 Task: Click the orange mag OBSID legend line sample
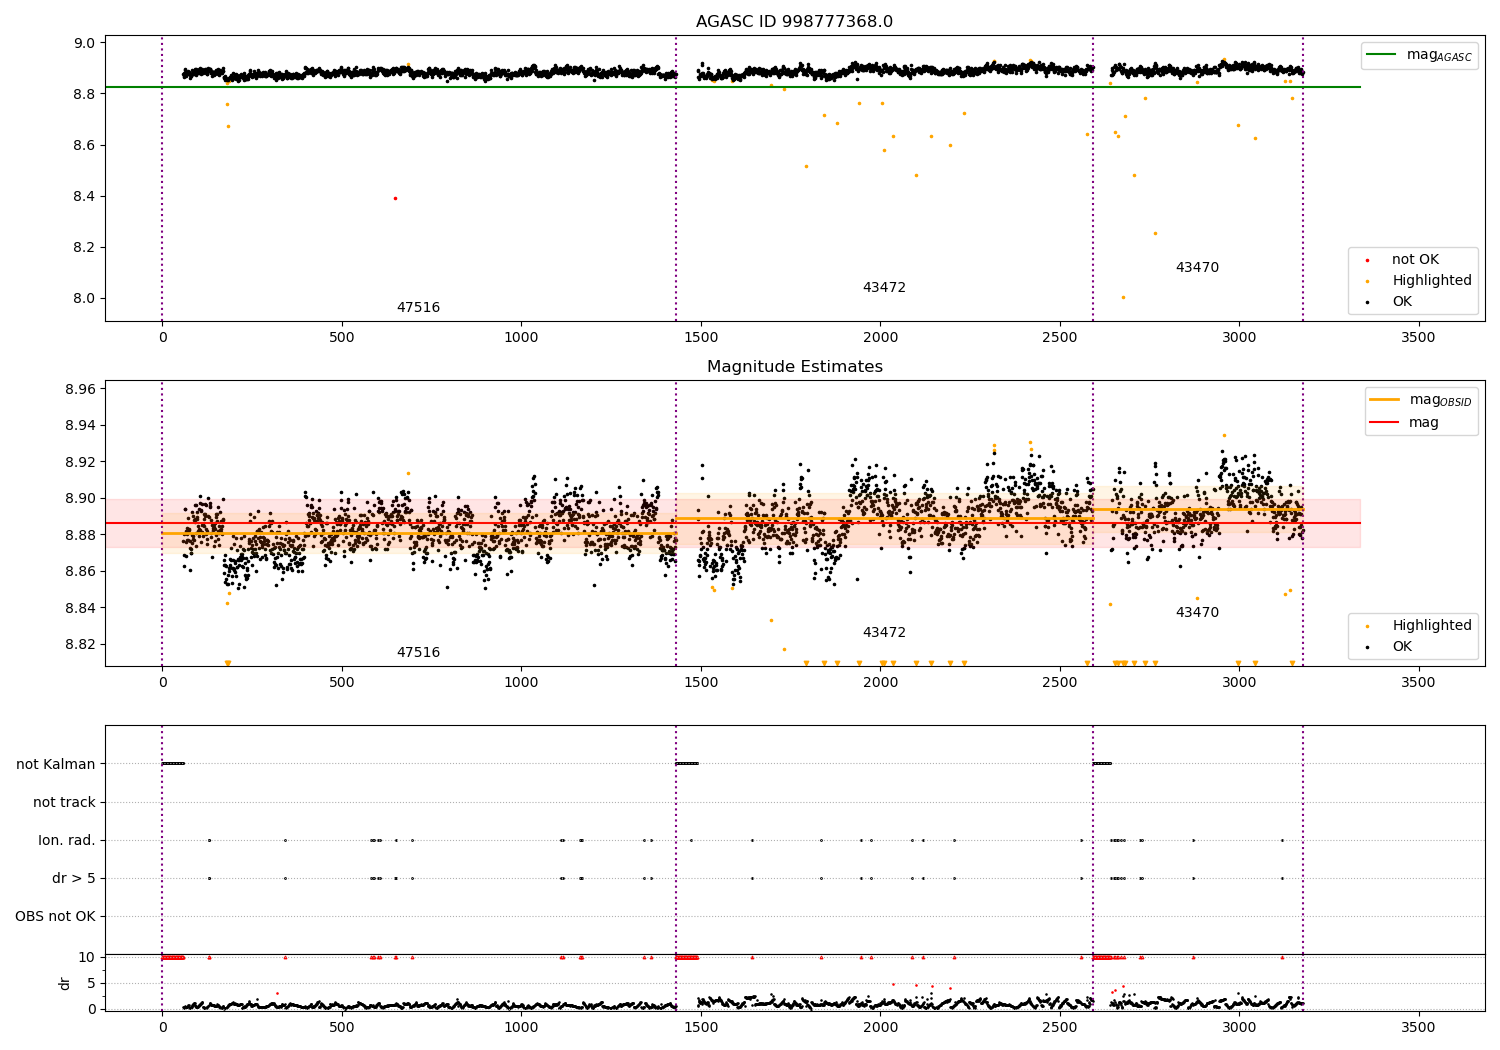pos(1384,399)
